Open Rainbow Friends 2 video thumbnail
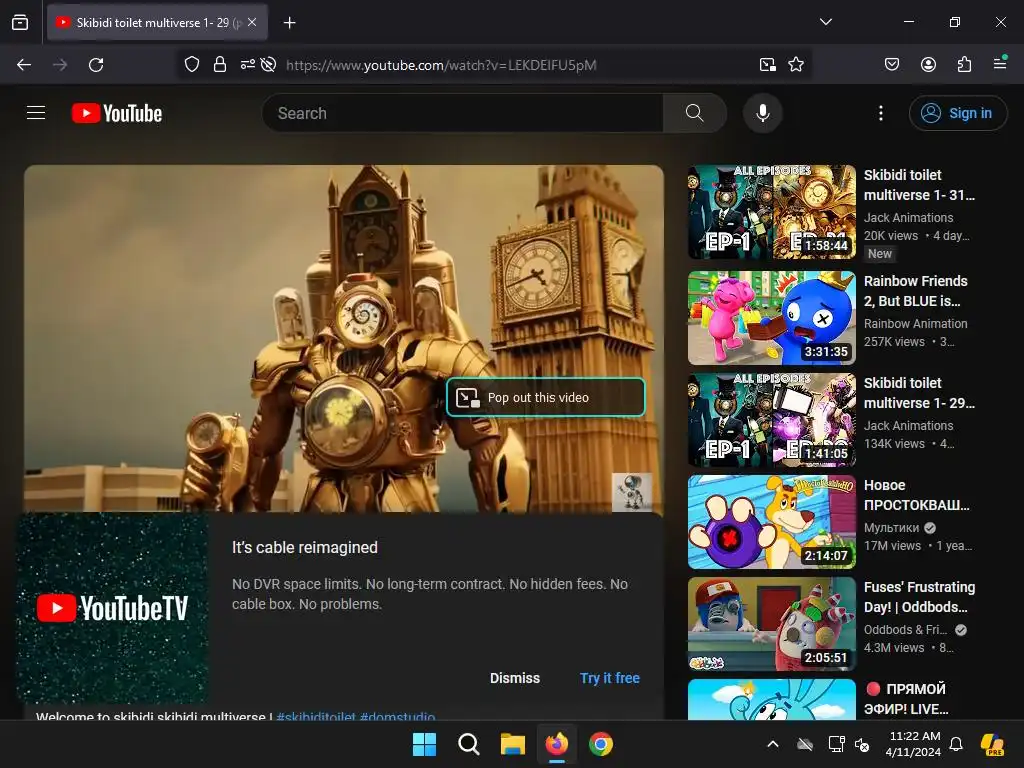1024x768 pixels. (771, 318)
